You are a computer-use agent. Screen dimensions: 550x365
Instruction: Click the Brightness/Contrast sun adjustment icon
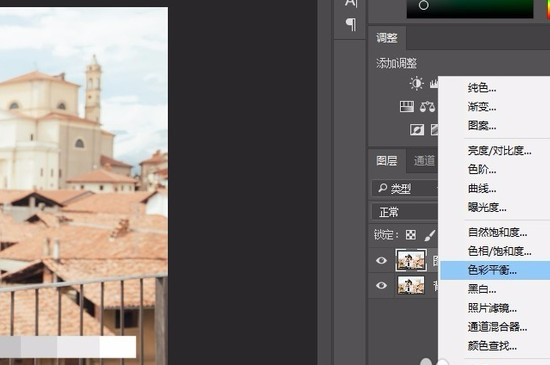416,83
